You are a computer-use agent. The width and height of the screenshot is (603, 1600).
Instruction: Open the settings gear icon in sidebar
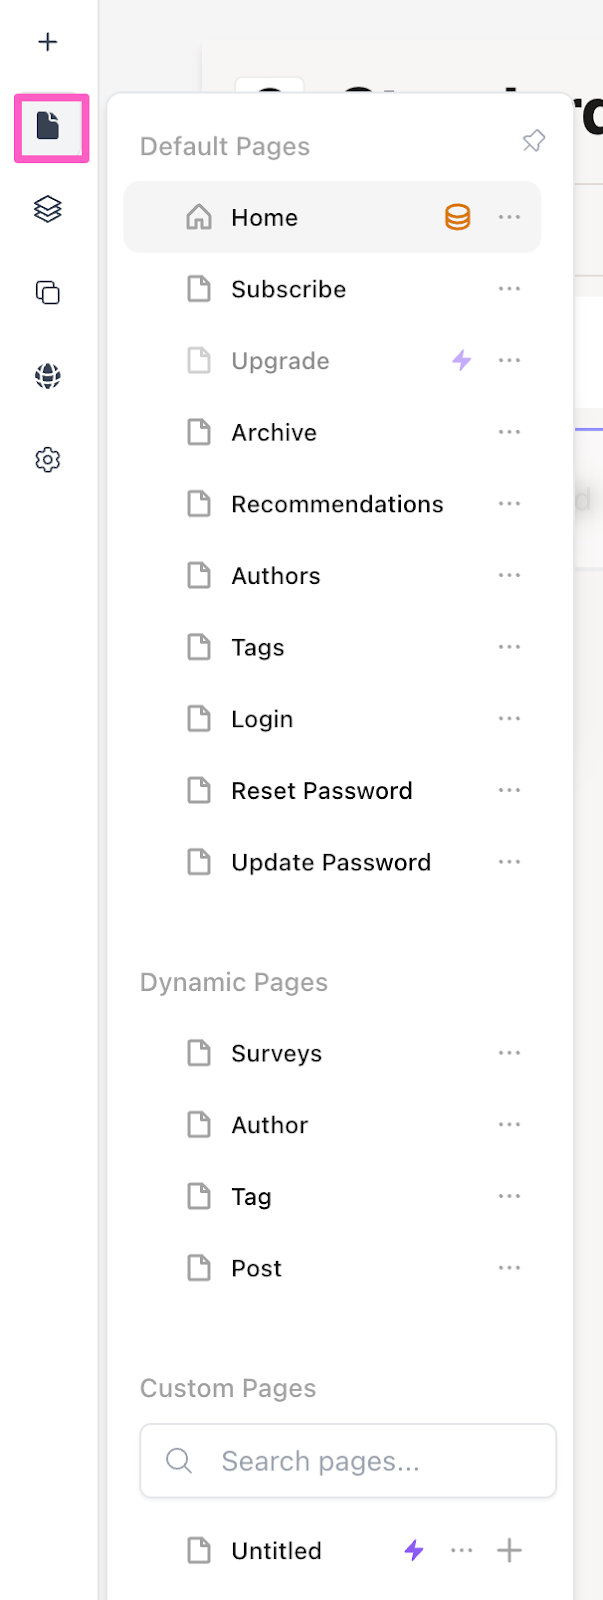coord(48,460)
